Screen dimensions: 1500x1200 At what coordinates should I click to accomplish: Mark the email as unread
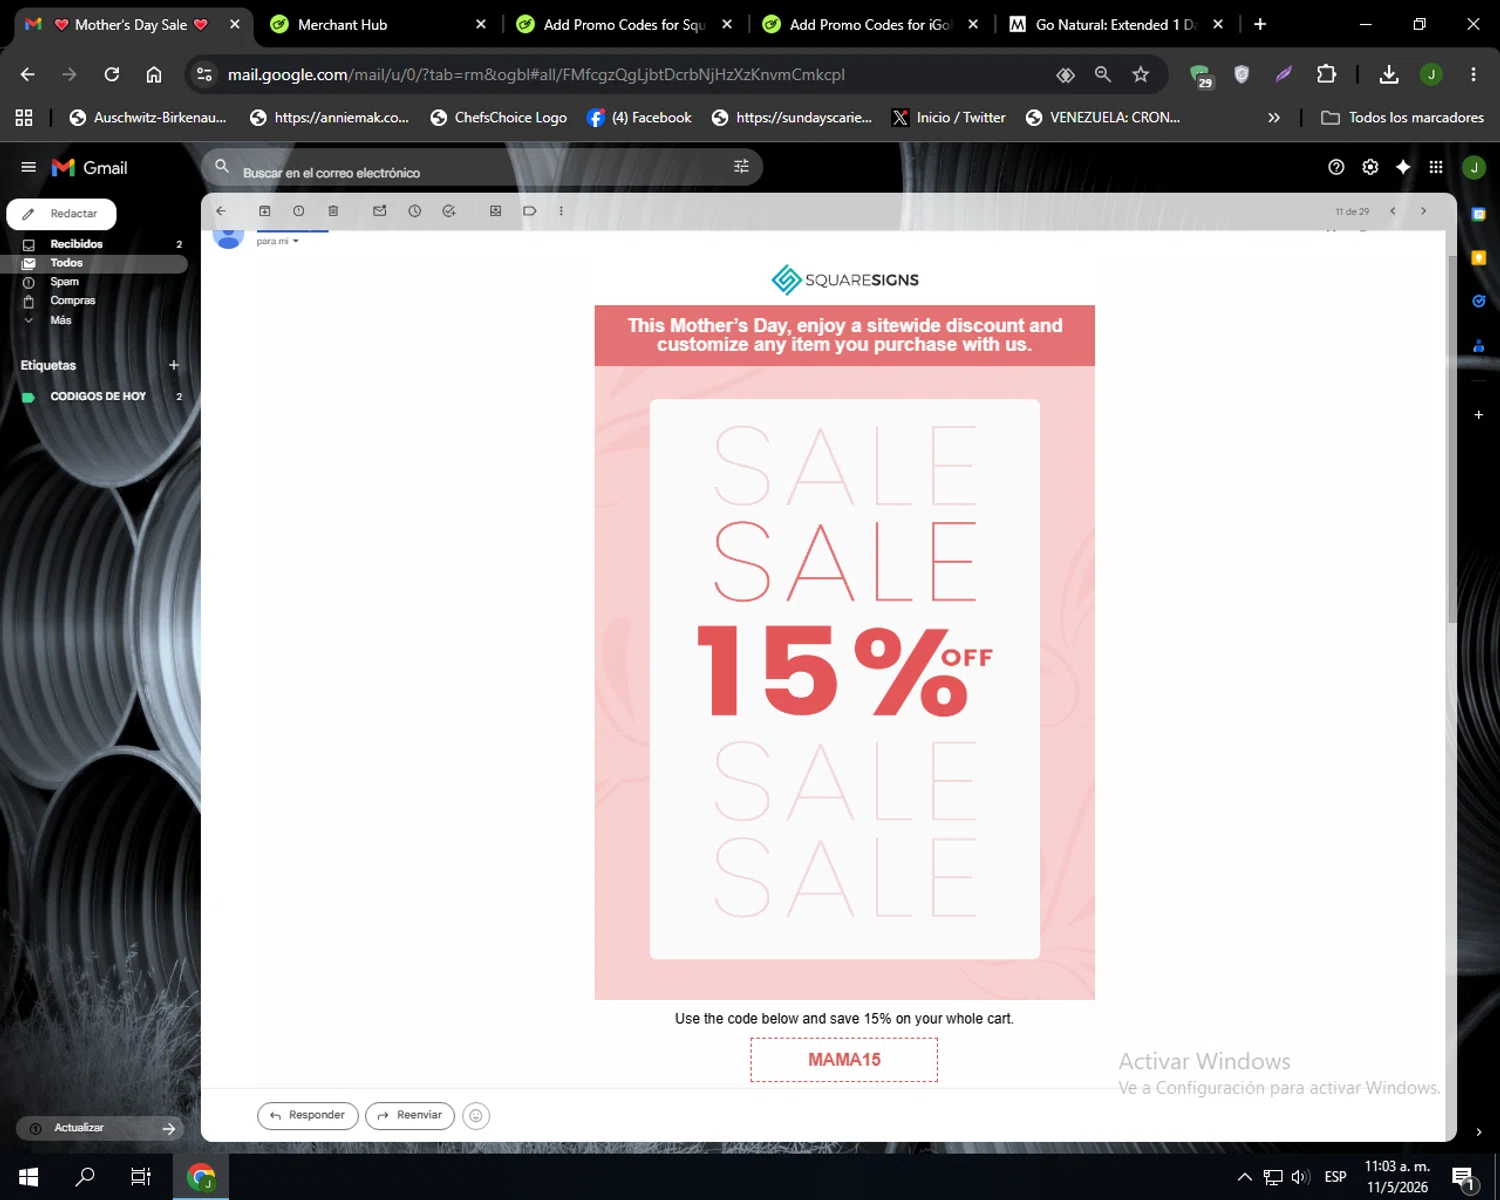[x=380, y=211]
